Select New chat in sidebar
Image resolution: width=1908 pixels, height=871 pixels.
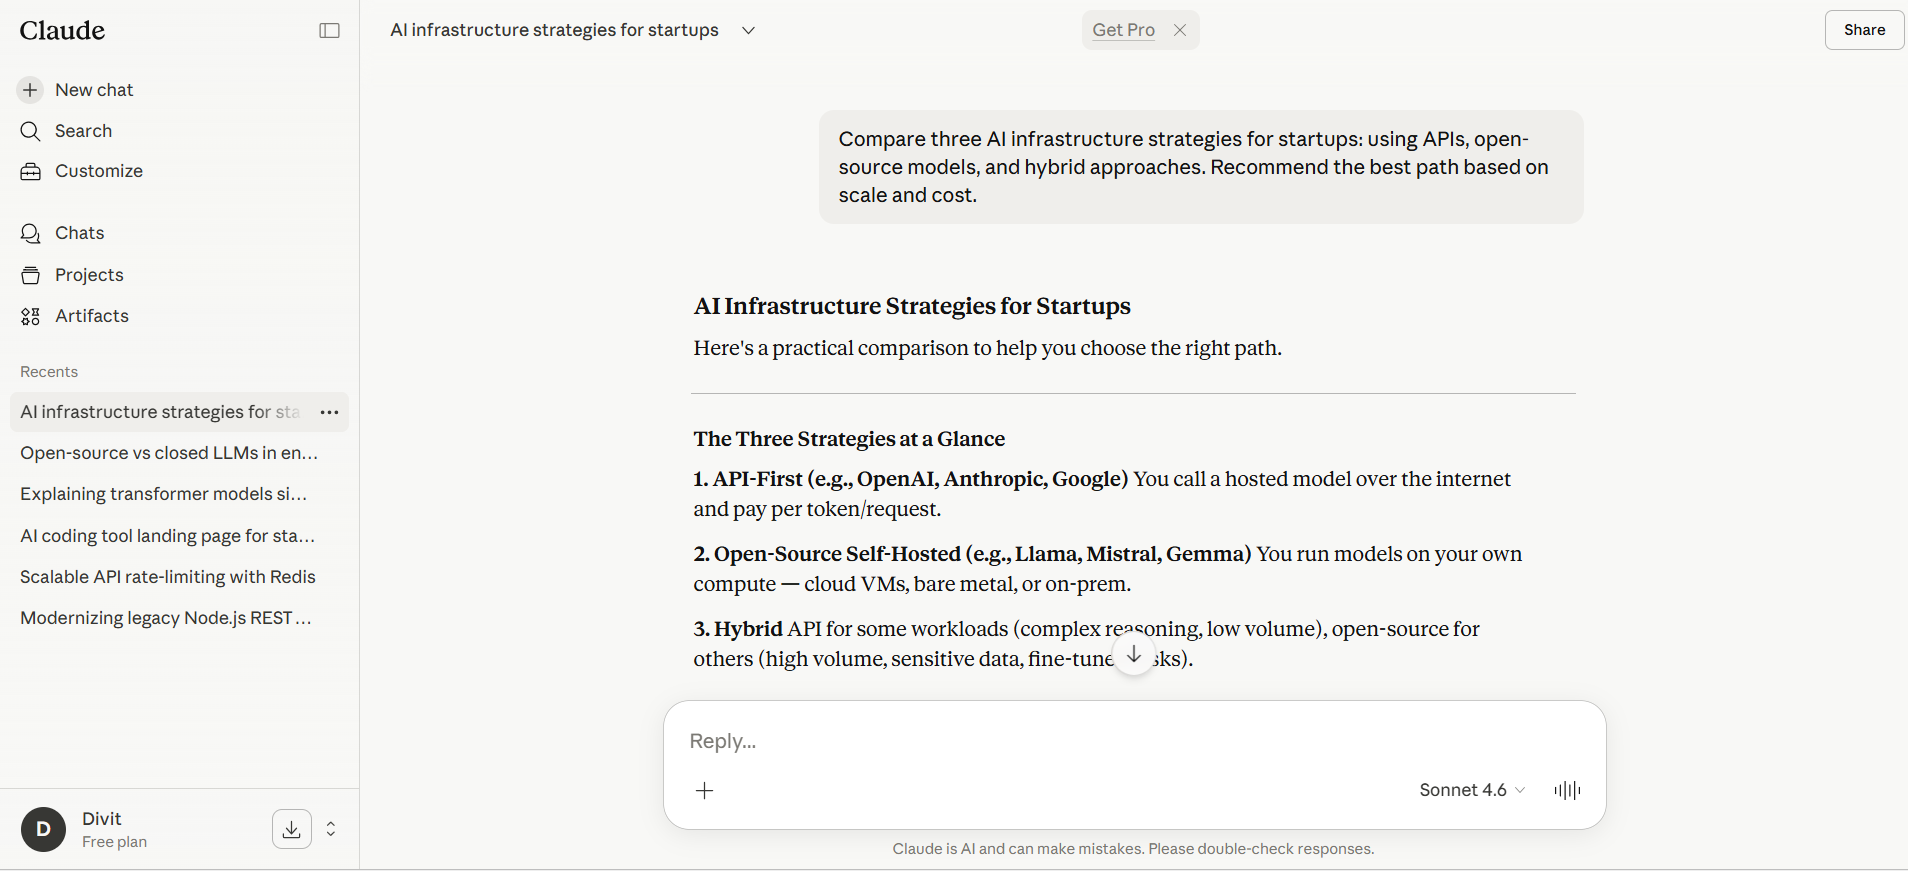(94, 90)
